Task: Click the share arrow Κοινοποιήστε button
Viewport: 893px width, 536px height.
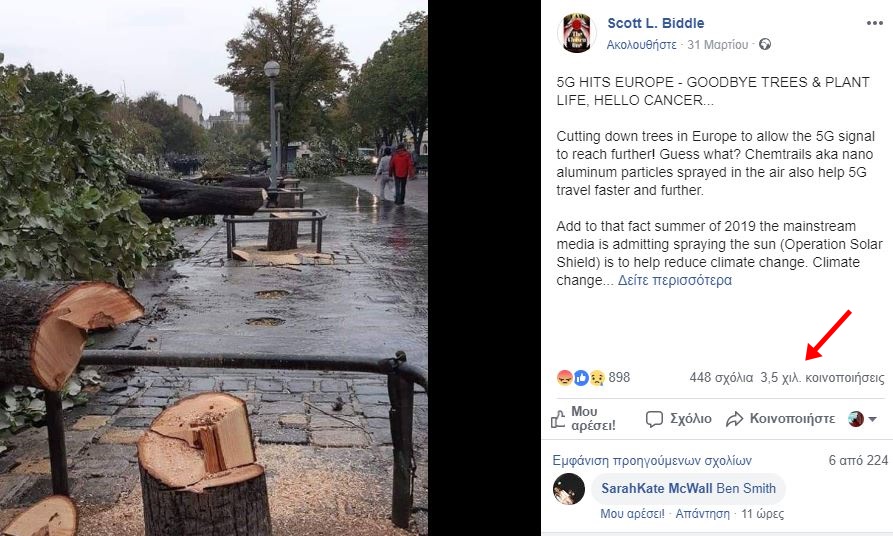Action: point(780,419)
